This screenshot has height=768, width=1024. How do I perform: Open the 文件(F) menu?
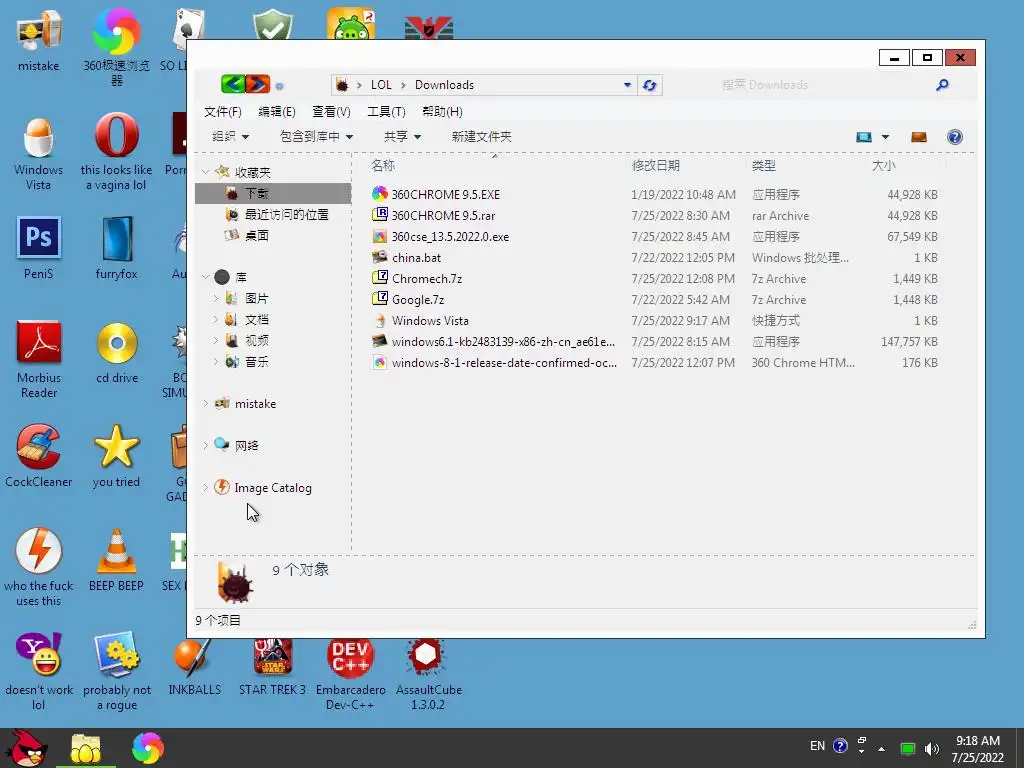tap(223, 112)
